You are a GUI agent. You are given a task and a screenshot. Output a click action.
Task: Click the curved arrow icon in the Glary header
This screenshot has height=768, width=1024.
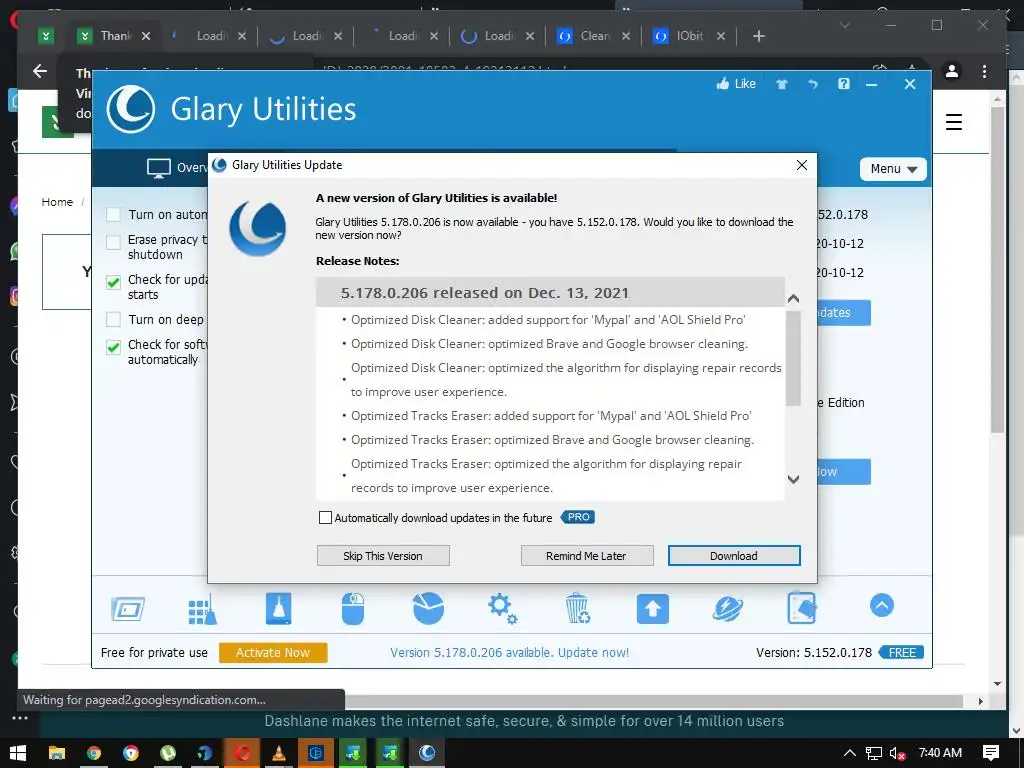(812, 84)
